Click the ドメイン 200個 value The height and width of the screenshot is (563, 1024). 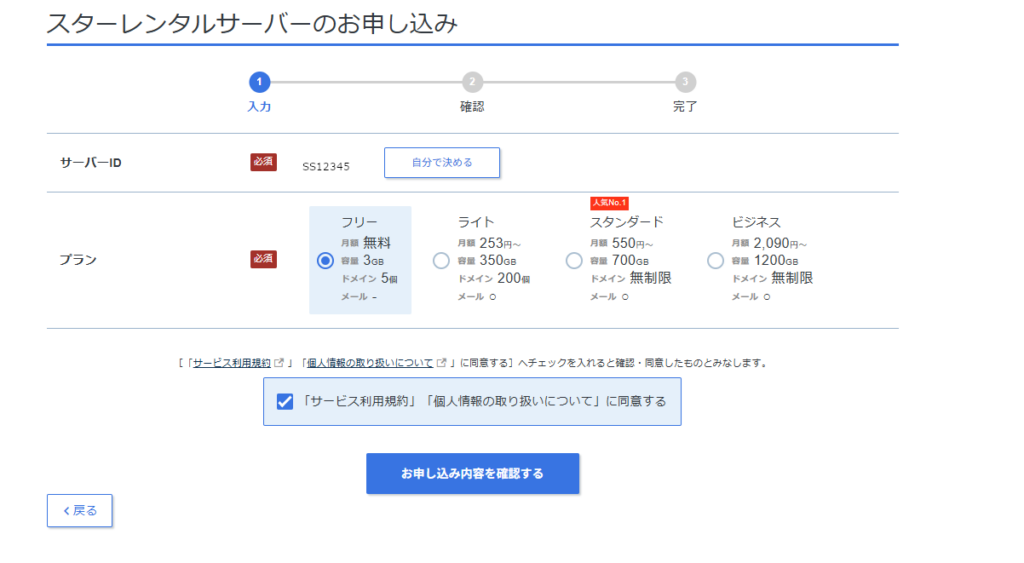tap(514, 279)
